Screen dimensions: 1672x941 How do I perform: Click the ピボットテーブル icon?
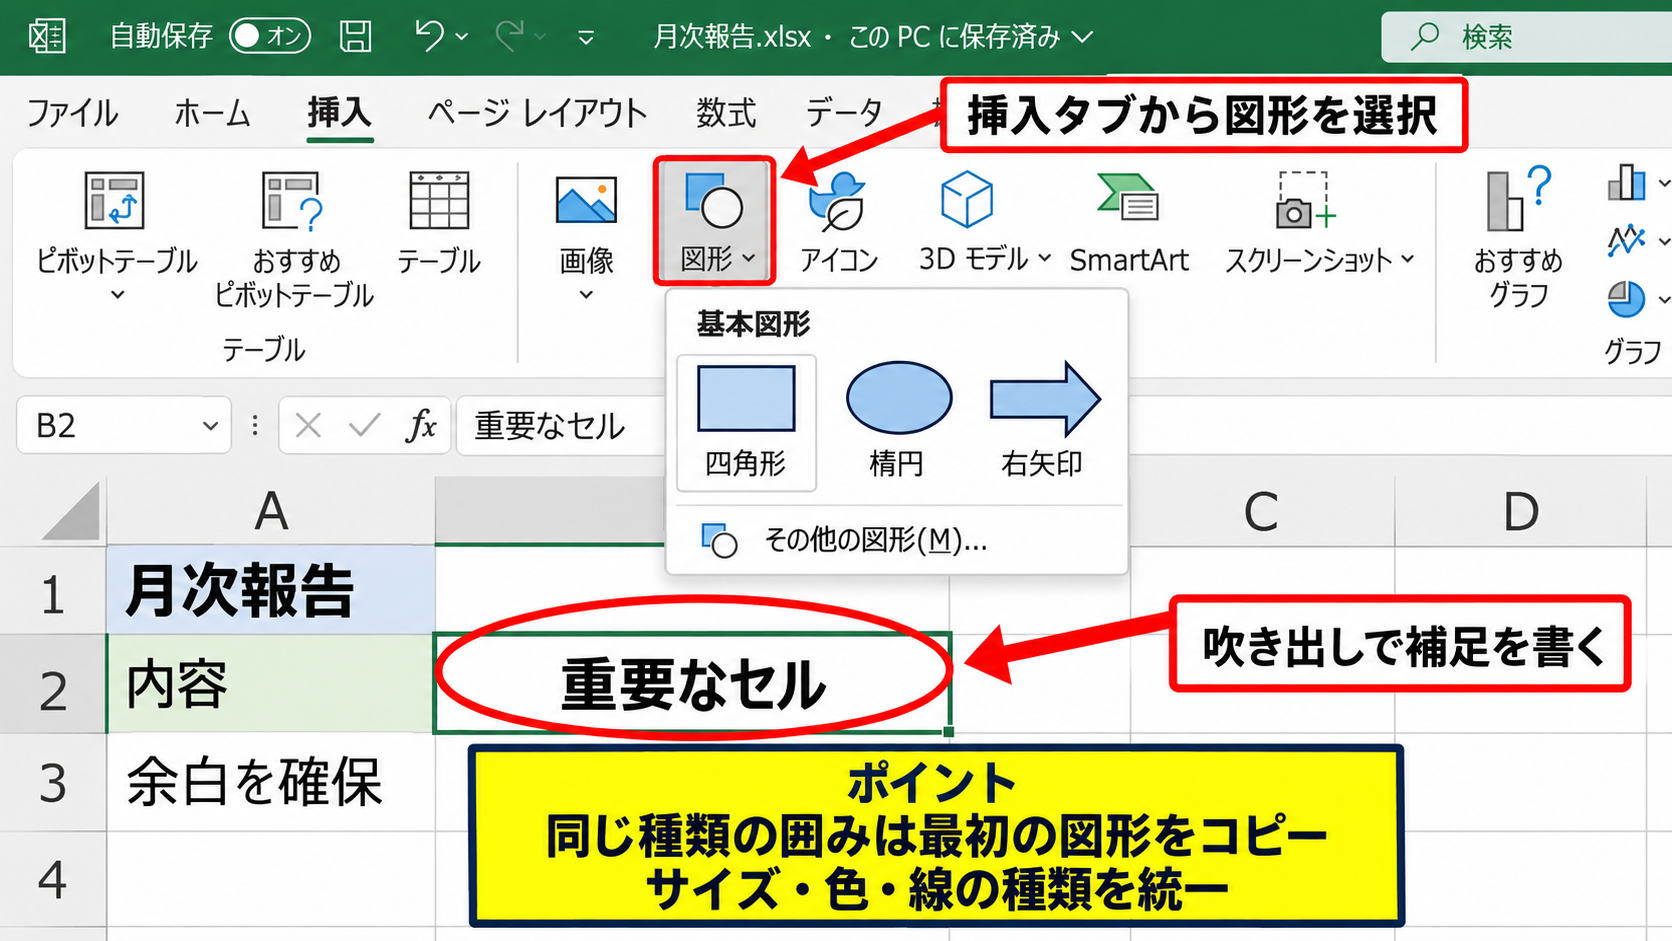[116, 200]
